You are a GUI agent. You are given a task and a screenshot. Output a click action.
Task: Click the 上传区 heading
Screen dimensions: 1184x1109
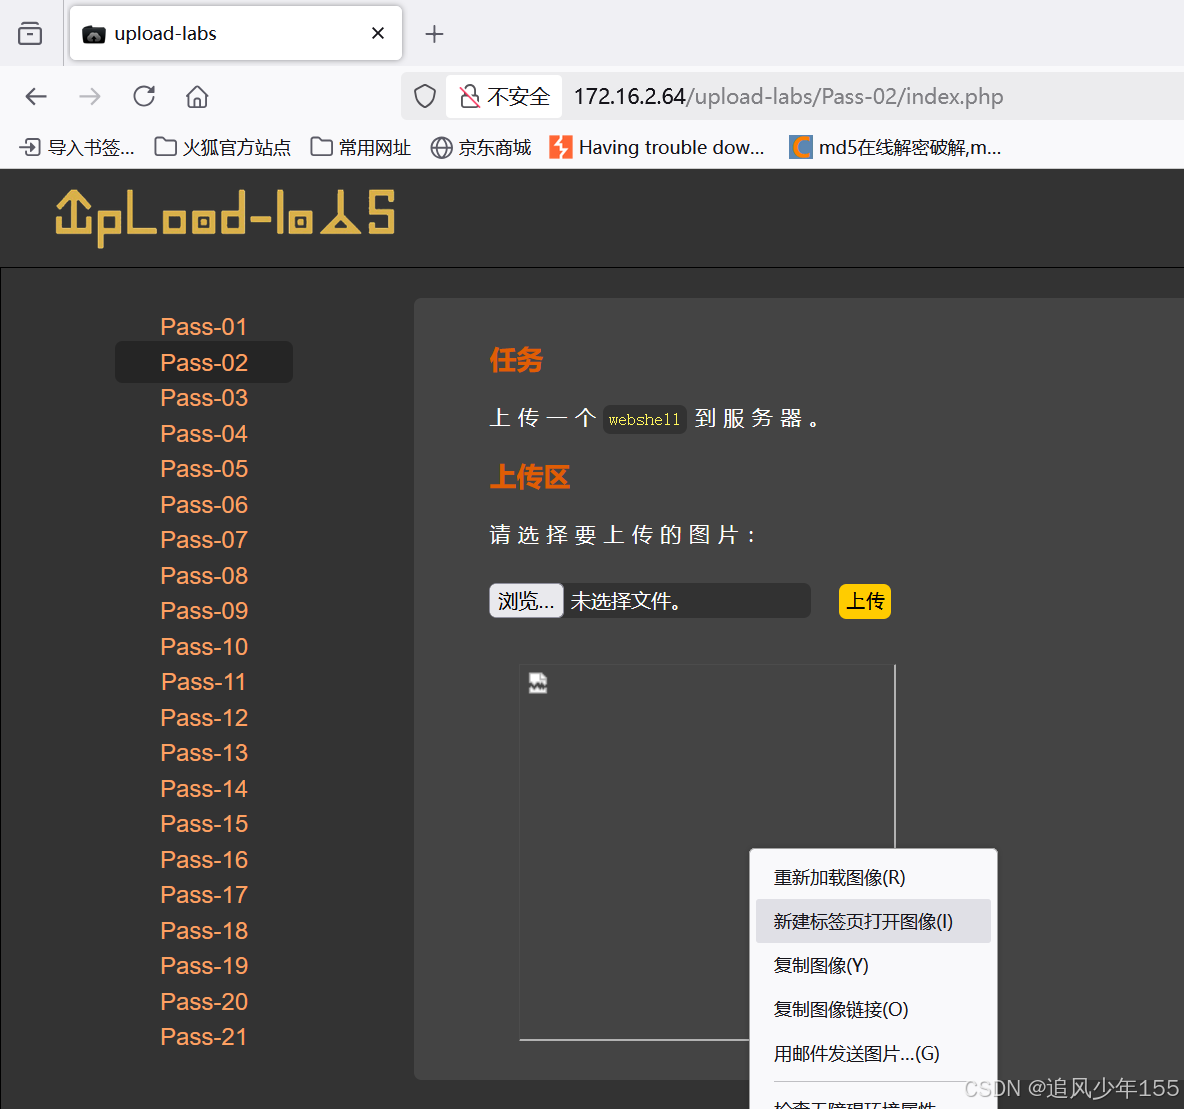point(529,477)
